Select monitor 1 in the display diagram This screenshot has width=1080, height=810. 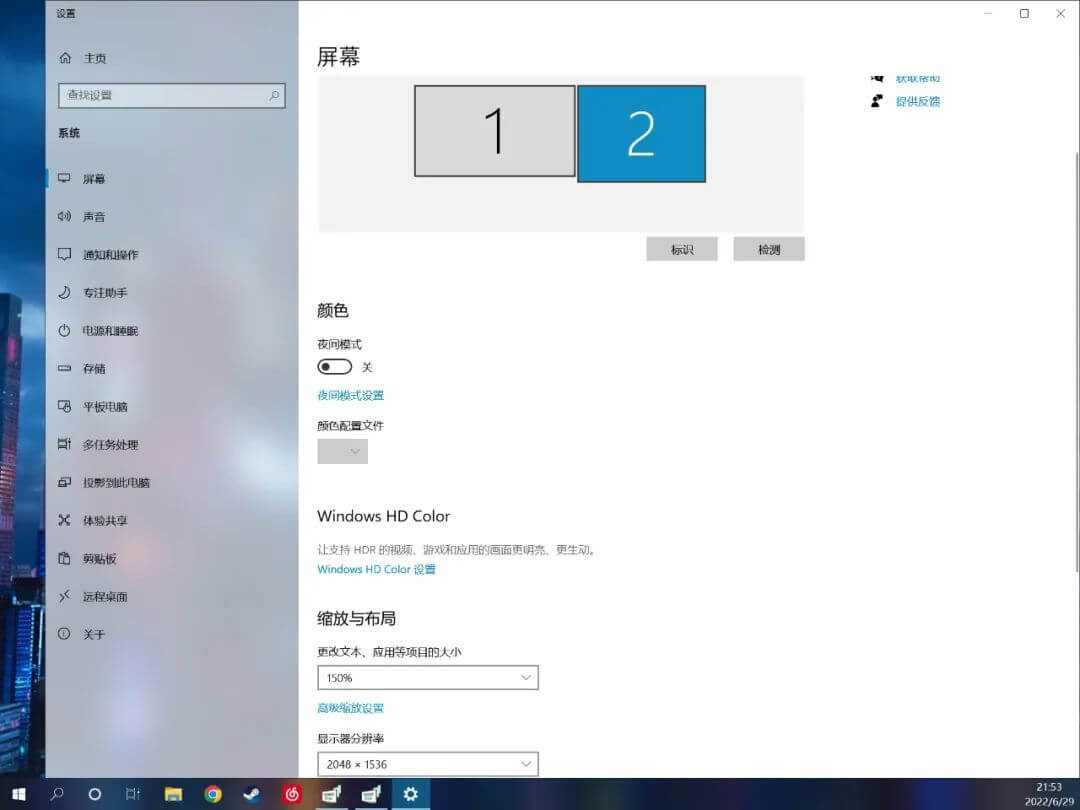(x=494, y=131)
